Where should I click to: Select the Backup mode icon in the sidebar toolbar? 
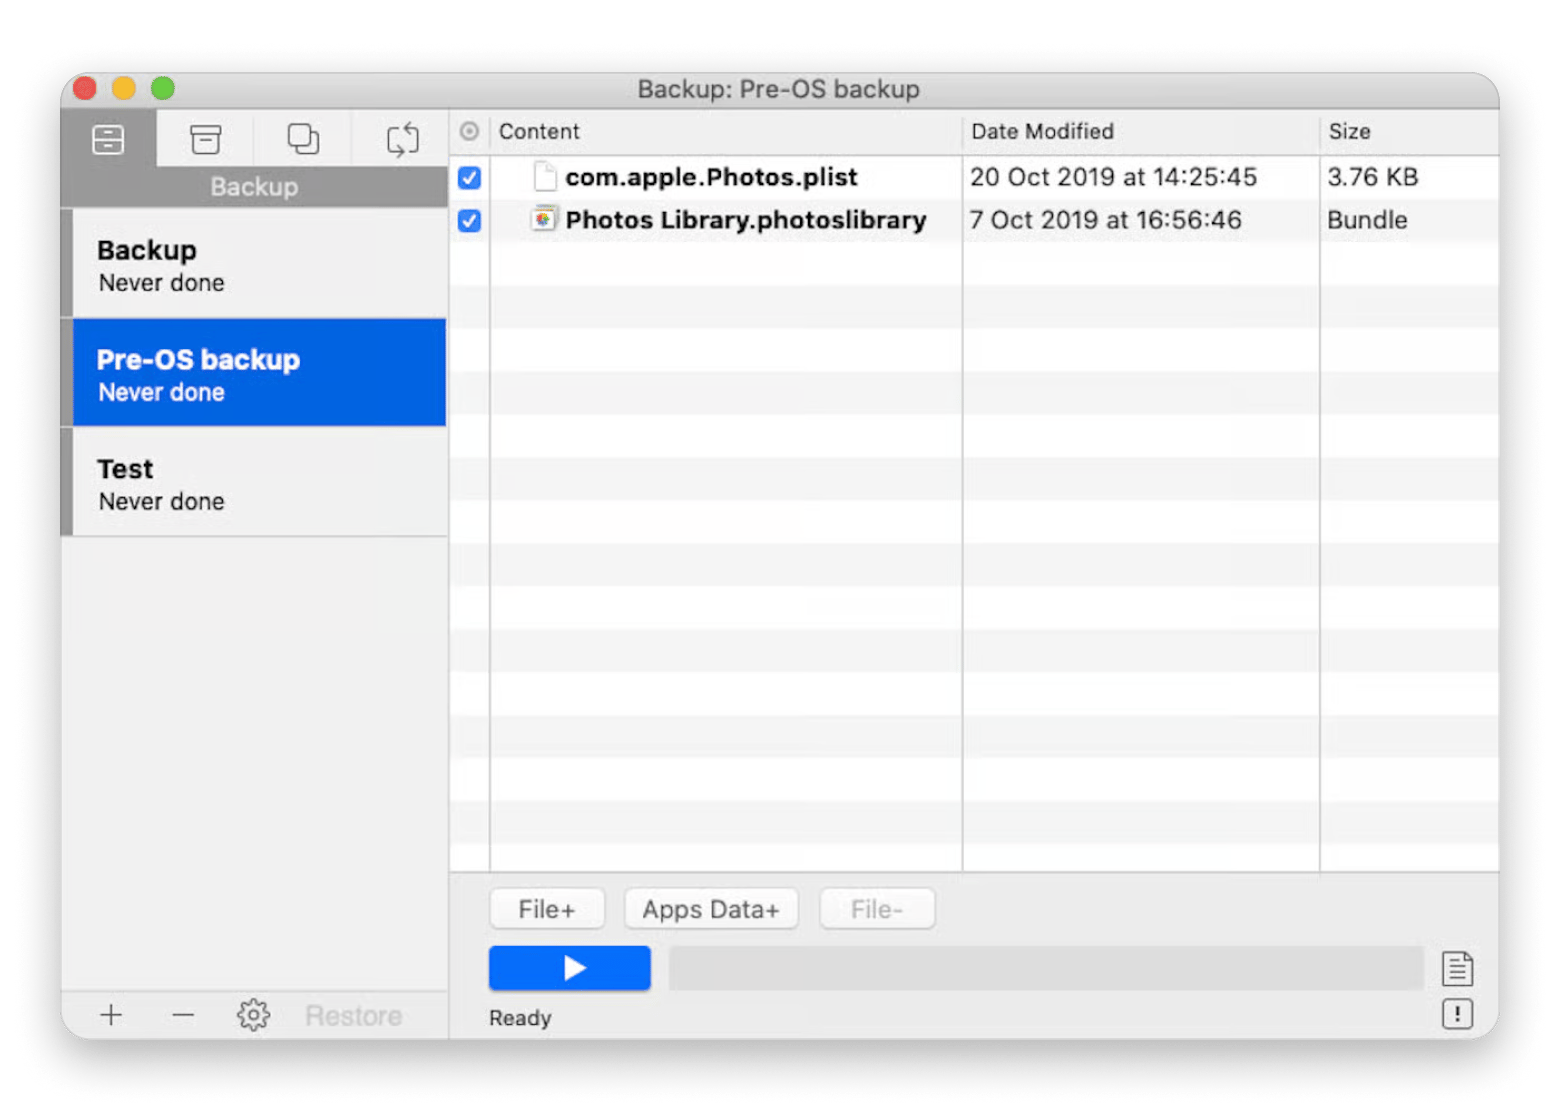[108, 139]
